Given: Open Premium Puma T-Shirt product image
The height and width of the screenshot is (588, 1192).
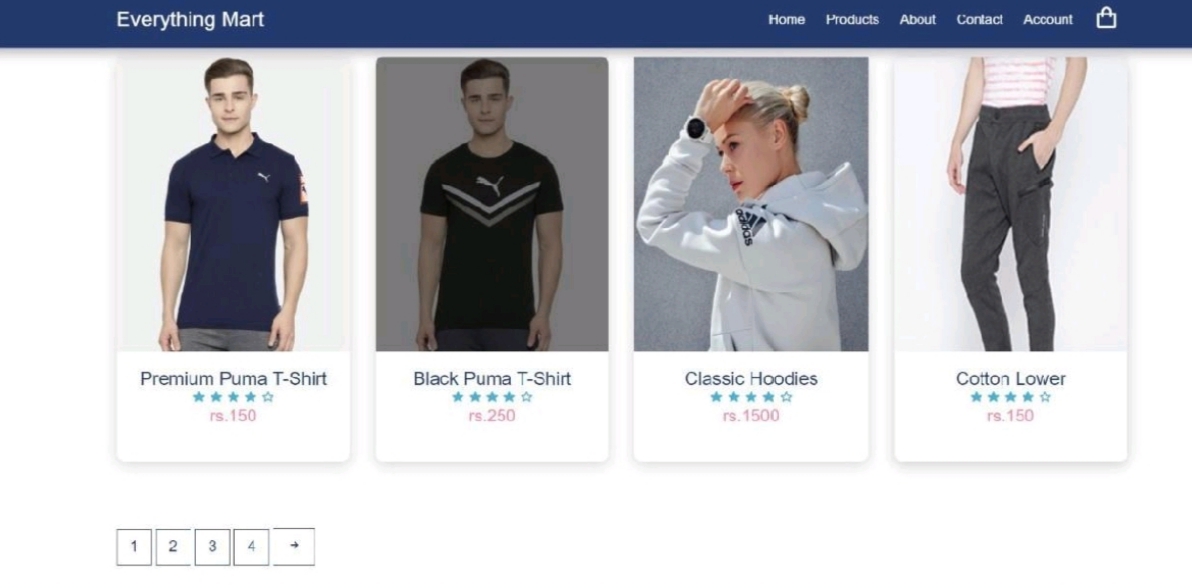Looking at the screenshot, I should [x=233, y=204].
